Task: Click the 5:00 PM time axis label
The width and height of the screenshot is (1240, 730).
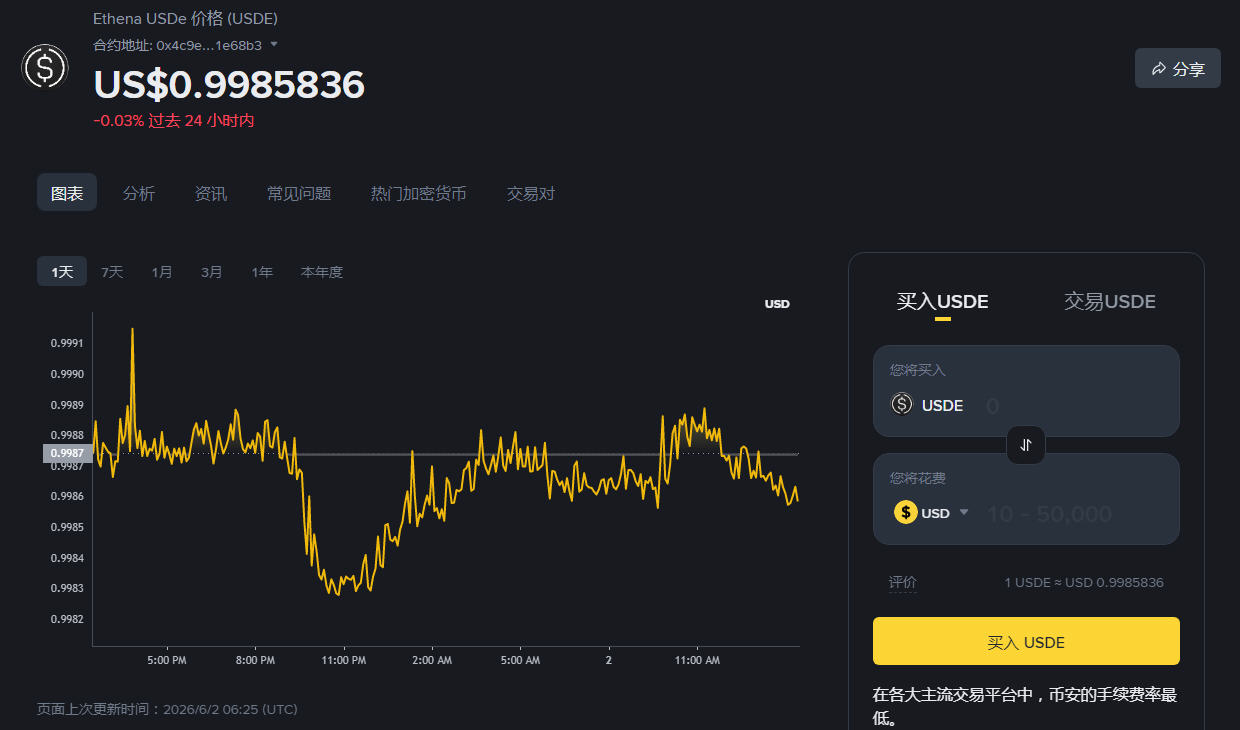Action: pos(166,661)
